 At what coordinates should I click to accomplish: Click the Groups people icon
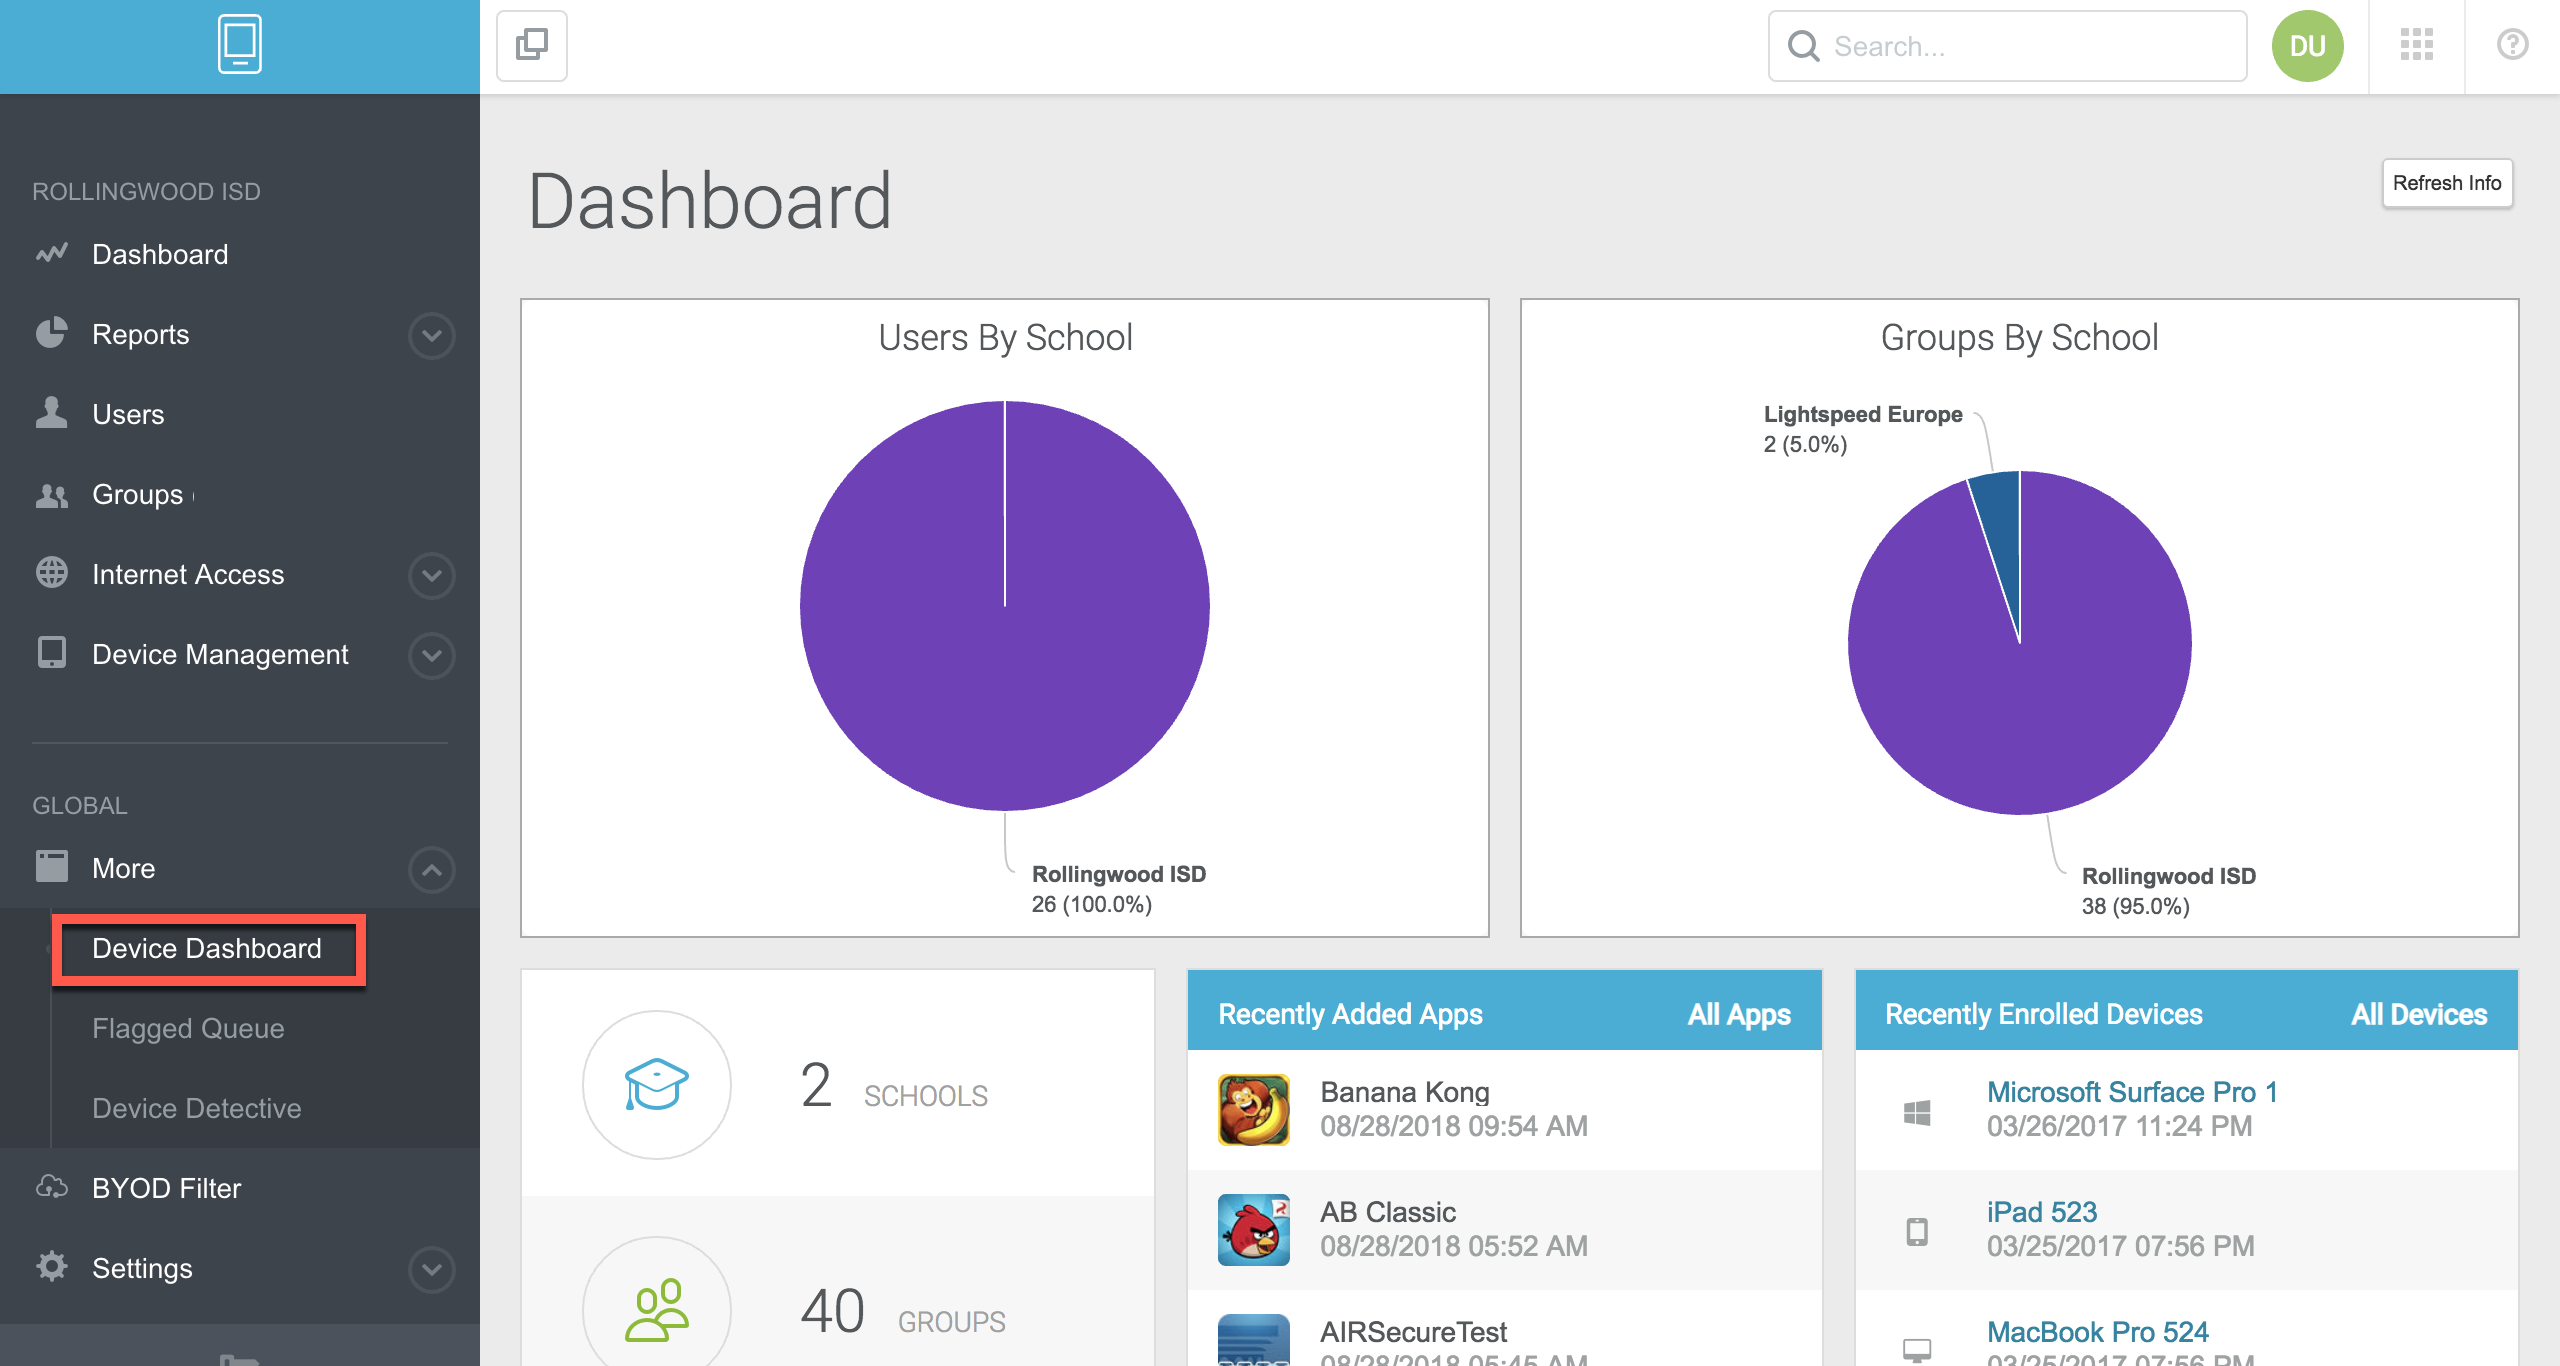52,494
